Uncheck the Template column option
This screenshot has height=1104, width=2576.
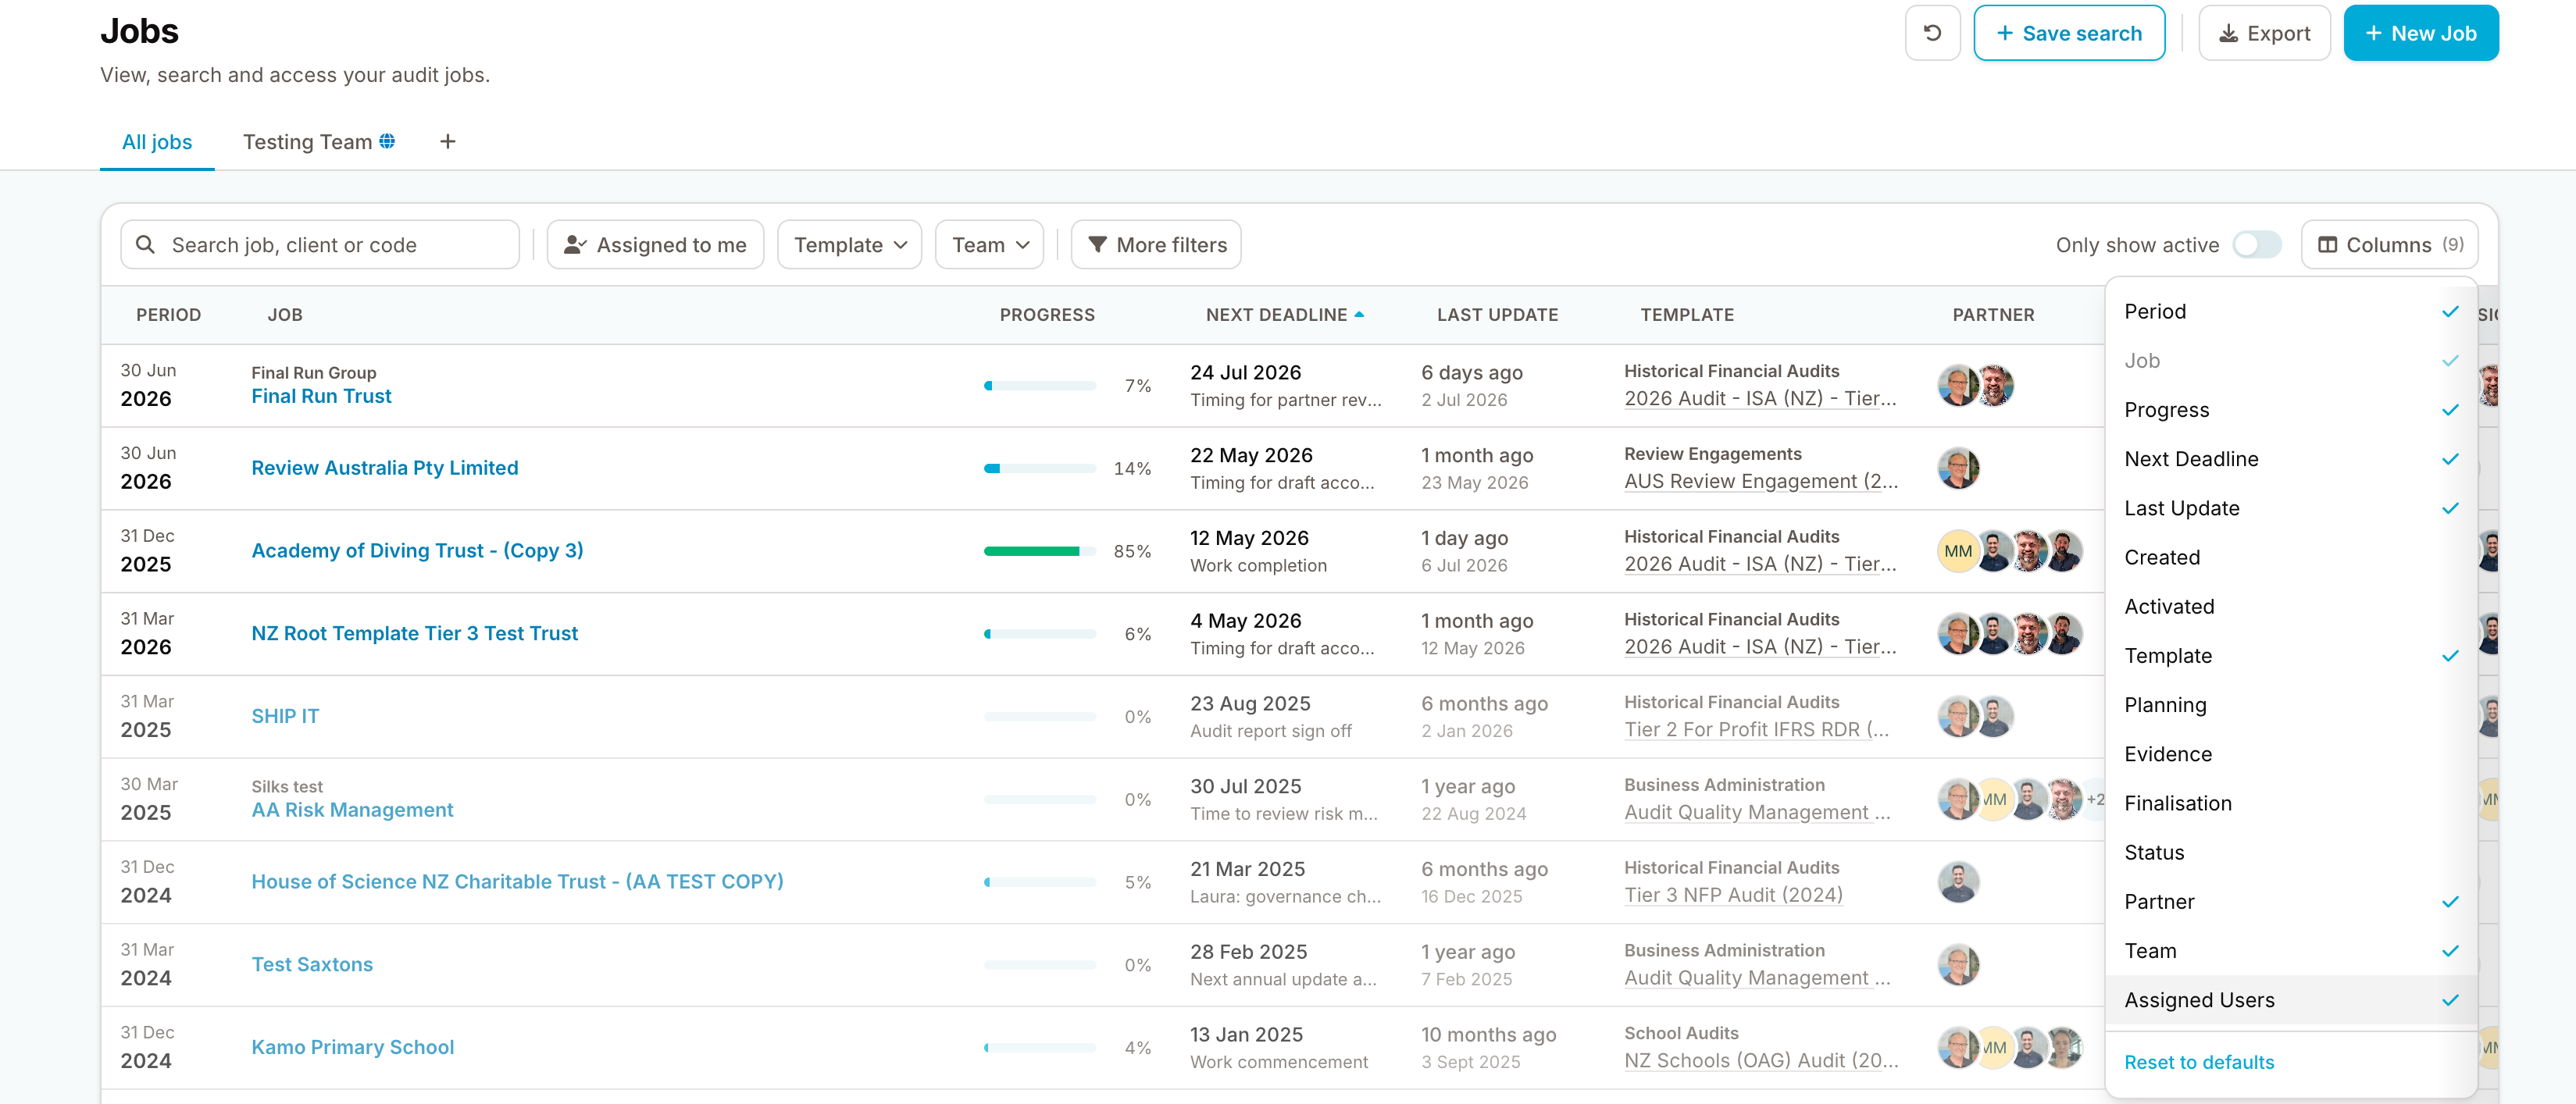(2290, 656)
